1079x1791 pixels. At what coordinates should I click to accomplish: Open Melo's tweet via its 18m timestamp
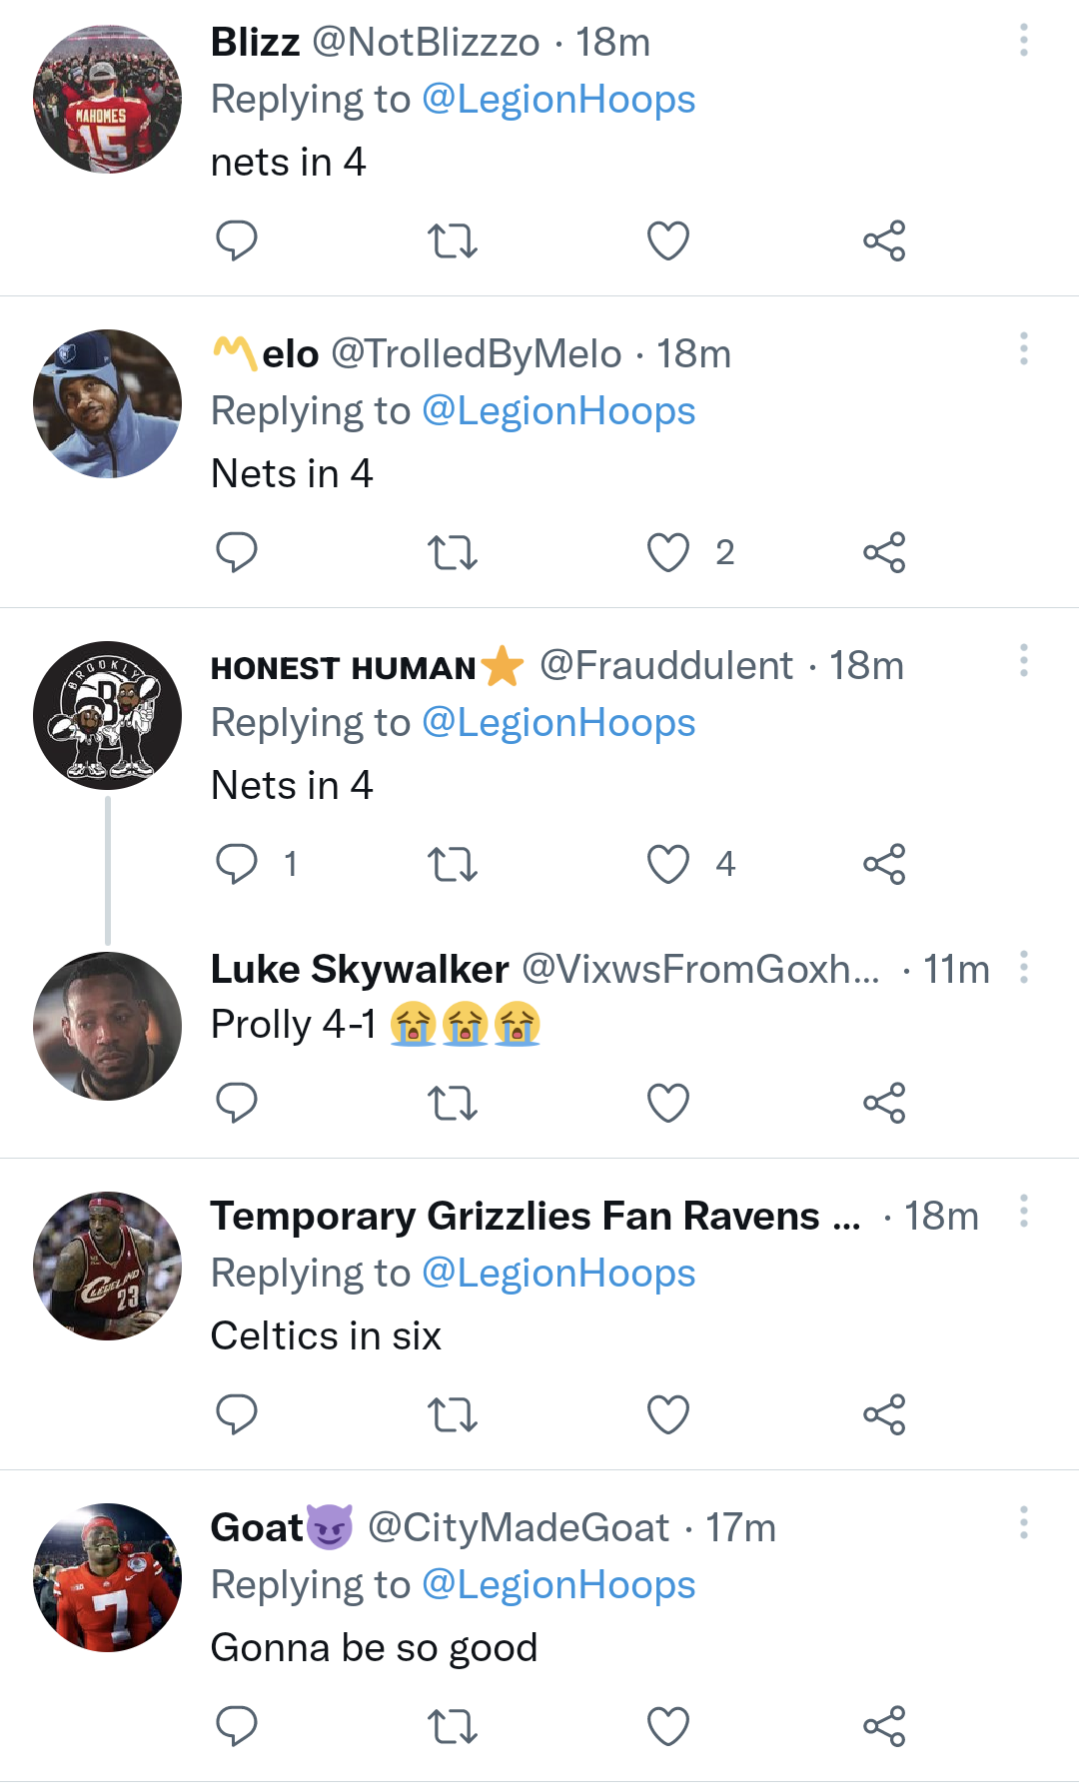(x=695, y=353)
